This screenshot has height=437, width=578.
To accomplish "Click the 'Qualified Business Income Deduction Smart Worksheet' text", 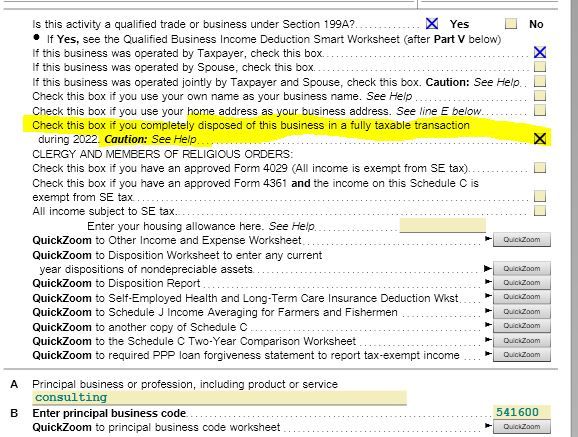I will click(x=261, y=39).
